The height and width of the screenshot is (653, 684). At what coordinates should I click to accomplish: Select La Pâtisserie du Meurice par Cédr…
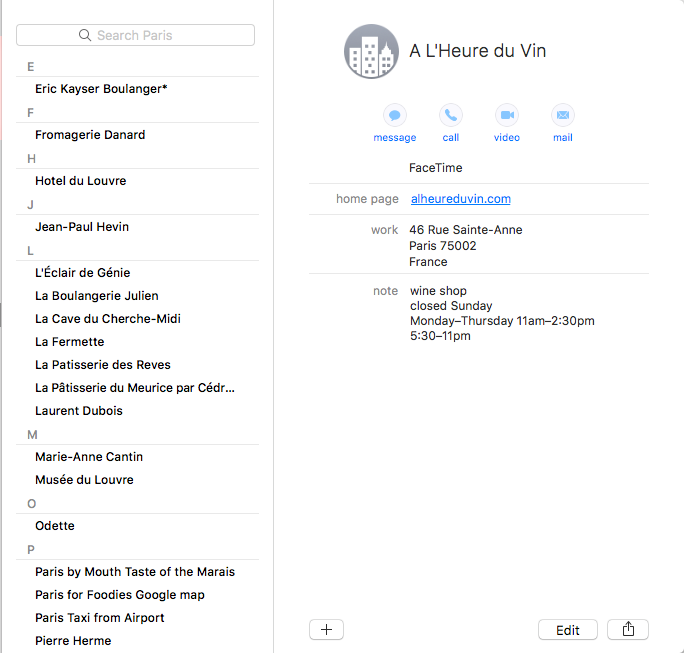(x=137, y=388)
